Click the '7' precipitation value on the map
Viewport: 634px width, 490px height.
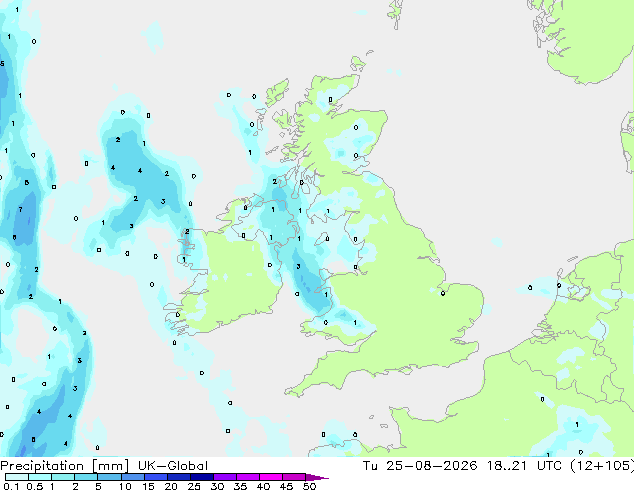pos(20,209)
